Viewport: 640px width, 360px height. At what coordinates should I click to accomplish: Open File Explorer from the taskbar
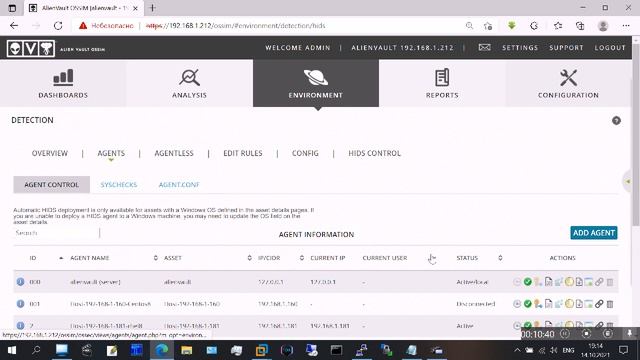point(187,350)
